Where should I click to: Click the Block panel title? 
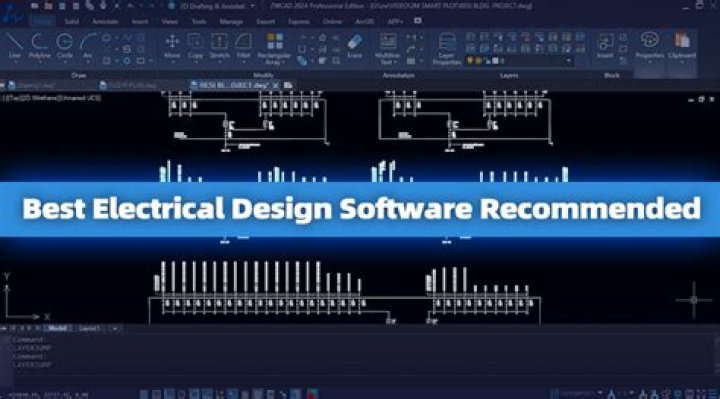612,75
